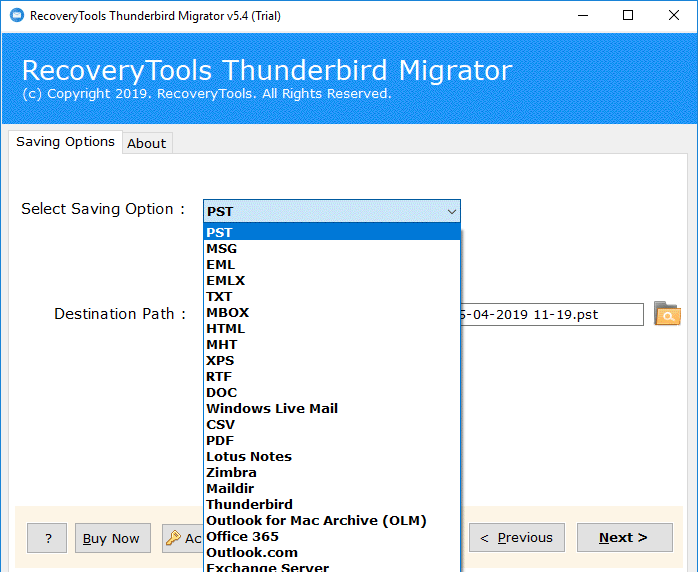The image size is (698, 572).
Task: Close the Thunderbird Migrator window
Action: click(674, 16)
